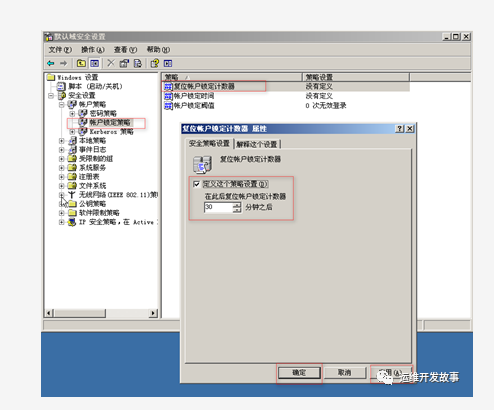Switch to the 安全策略设置 tab
Image resolution: width=494 pixels, height=410 pixels.
[x=209, y=144]
